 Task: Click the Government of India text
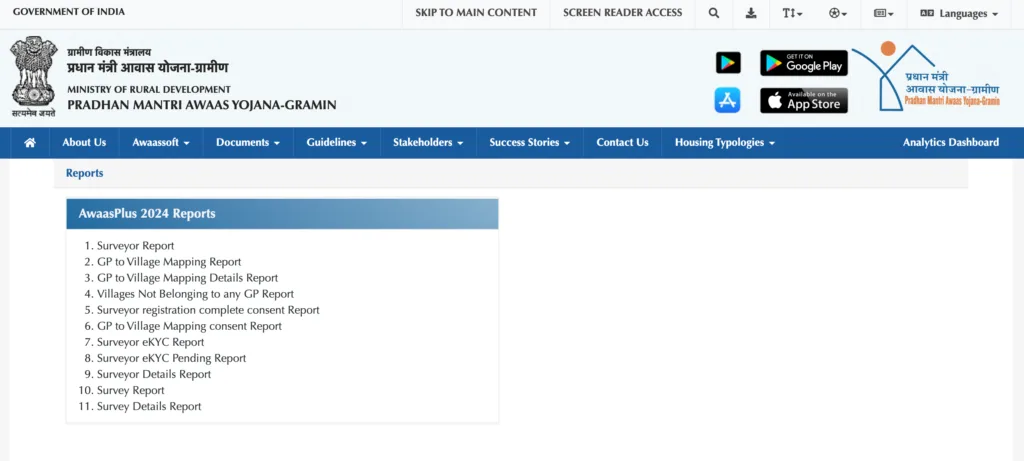pyautogui.click(x=69, y=12)
